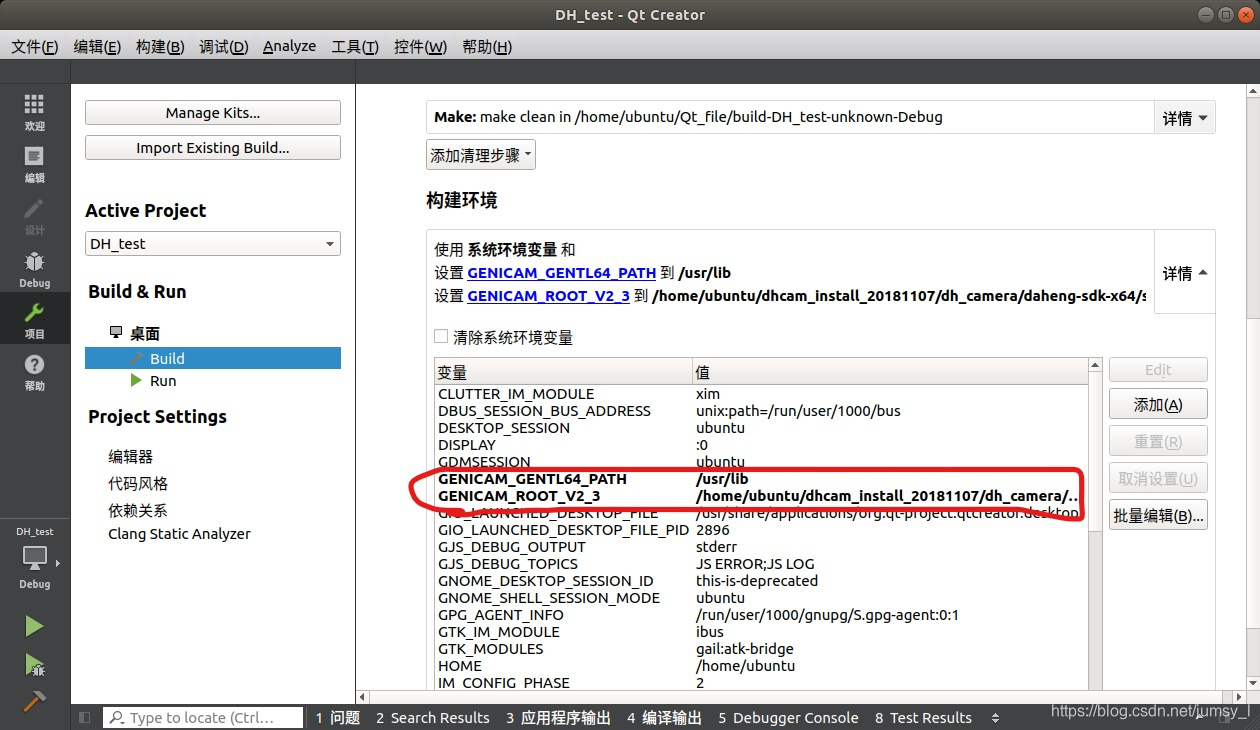Screen dimensions: 1260x730
Task: Open the Build (构建) menu
Action: pyautogui.click(x=160, y=47)
